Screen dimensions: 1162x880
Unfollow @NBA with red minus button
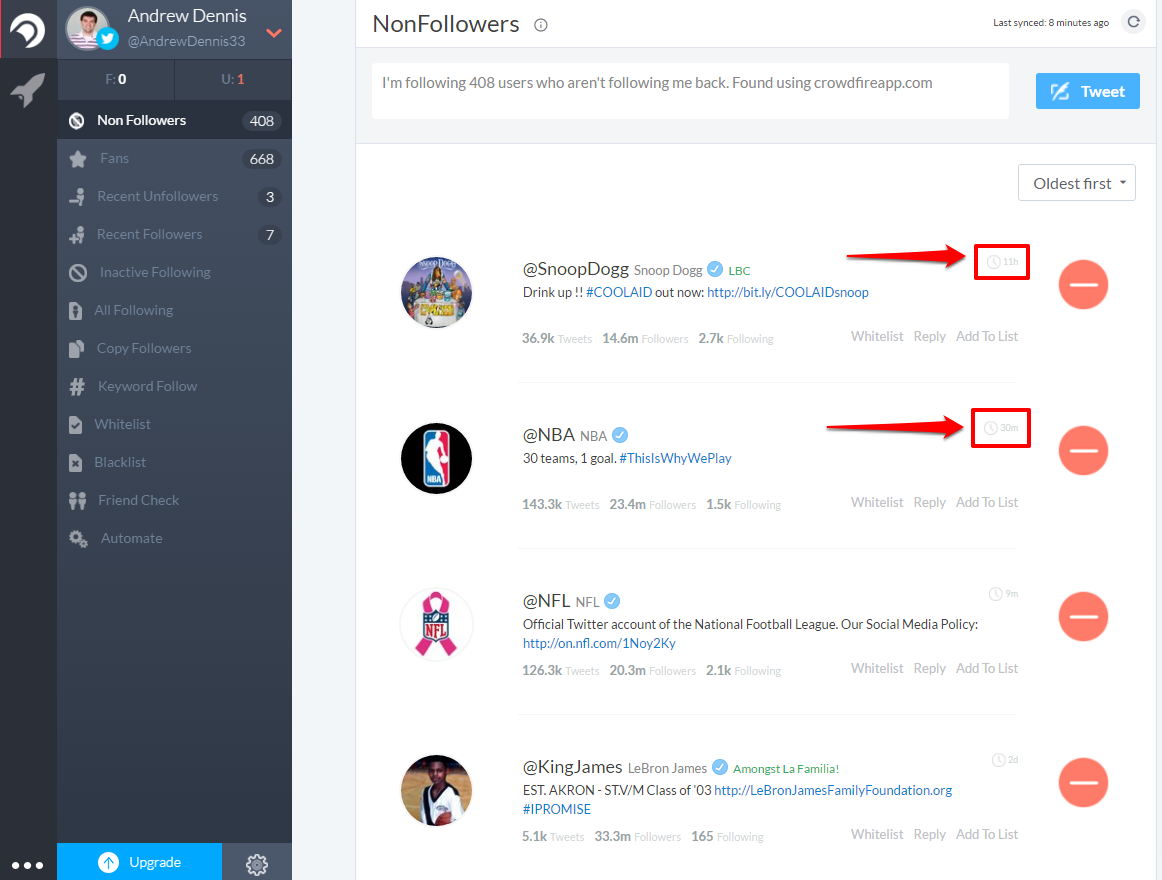(x=1083, y=450)
